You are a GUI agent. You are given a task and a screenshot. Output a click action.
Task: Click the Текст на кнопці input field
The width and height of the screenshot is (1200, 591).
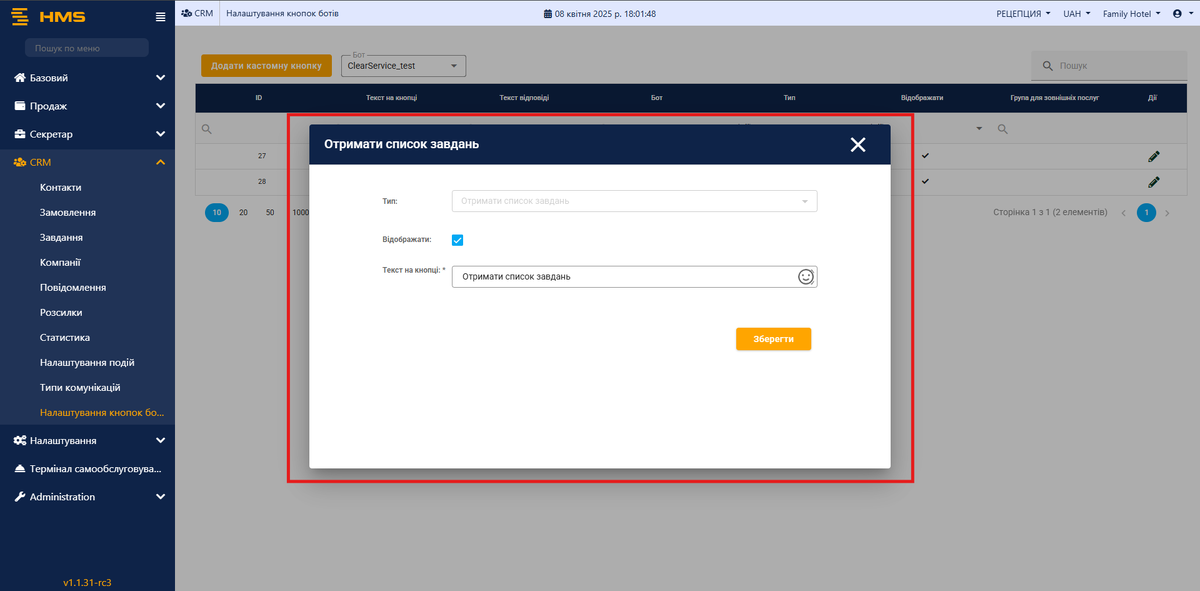coord(622,277)
